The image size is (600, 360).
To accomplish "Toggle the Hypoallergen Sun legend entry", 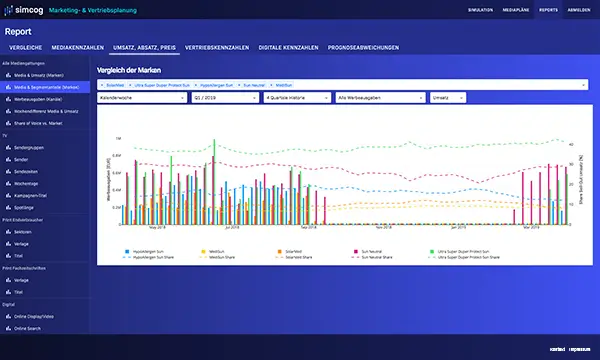I will click(144, 252).
